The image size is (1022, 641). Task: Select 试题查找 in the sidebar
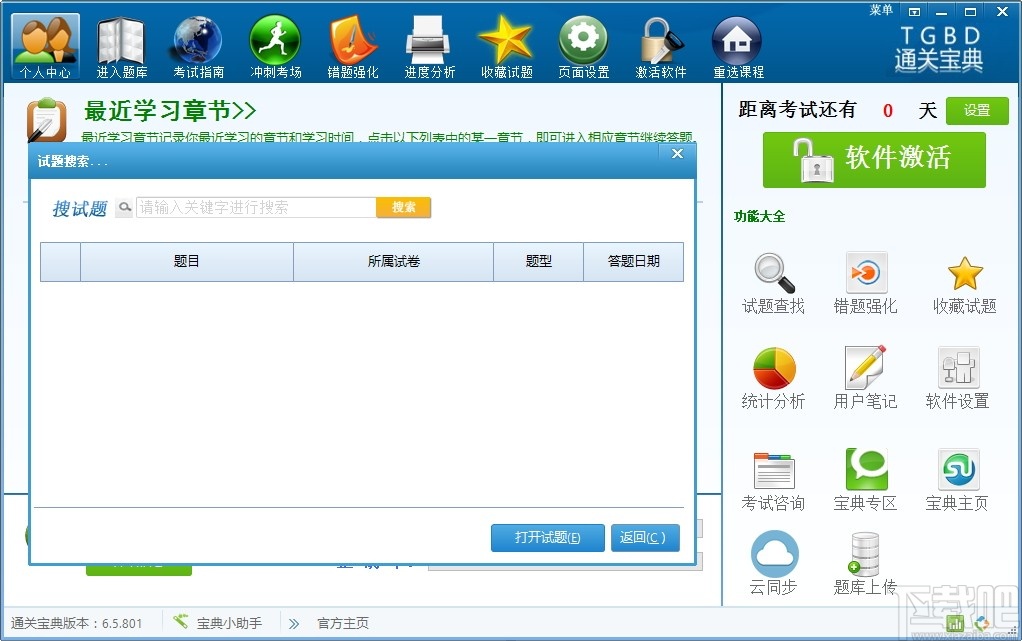772,283
